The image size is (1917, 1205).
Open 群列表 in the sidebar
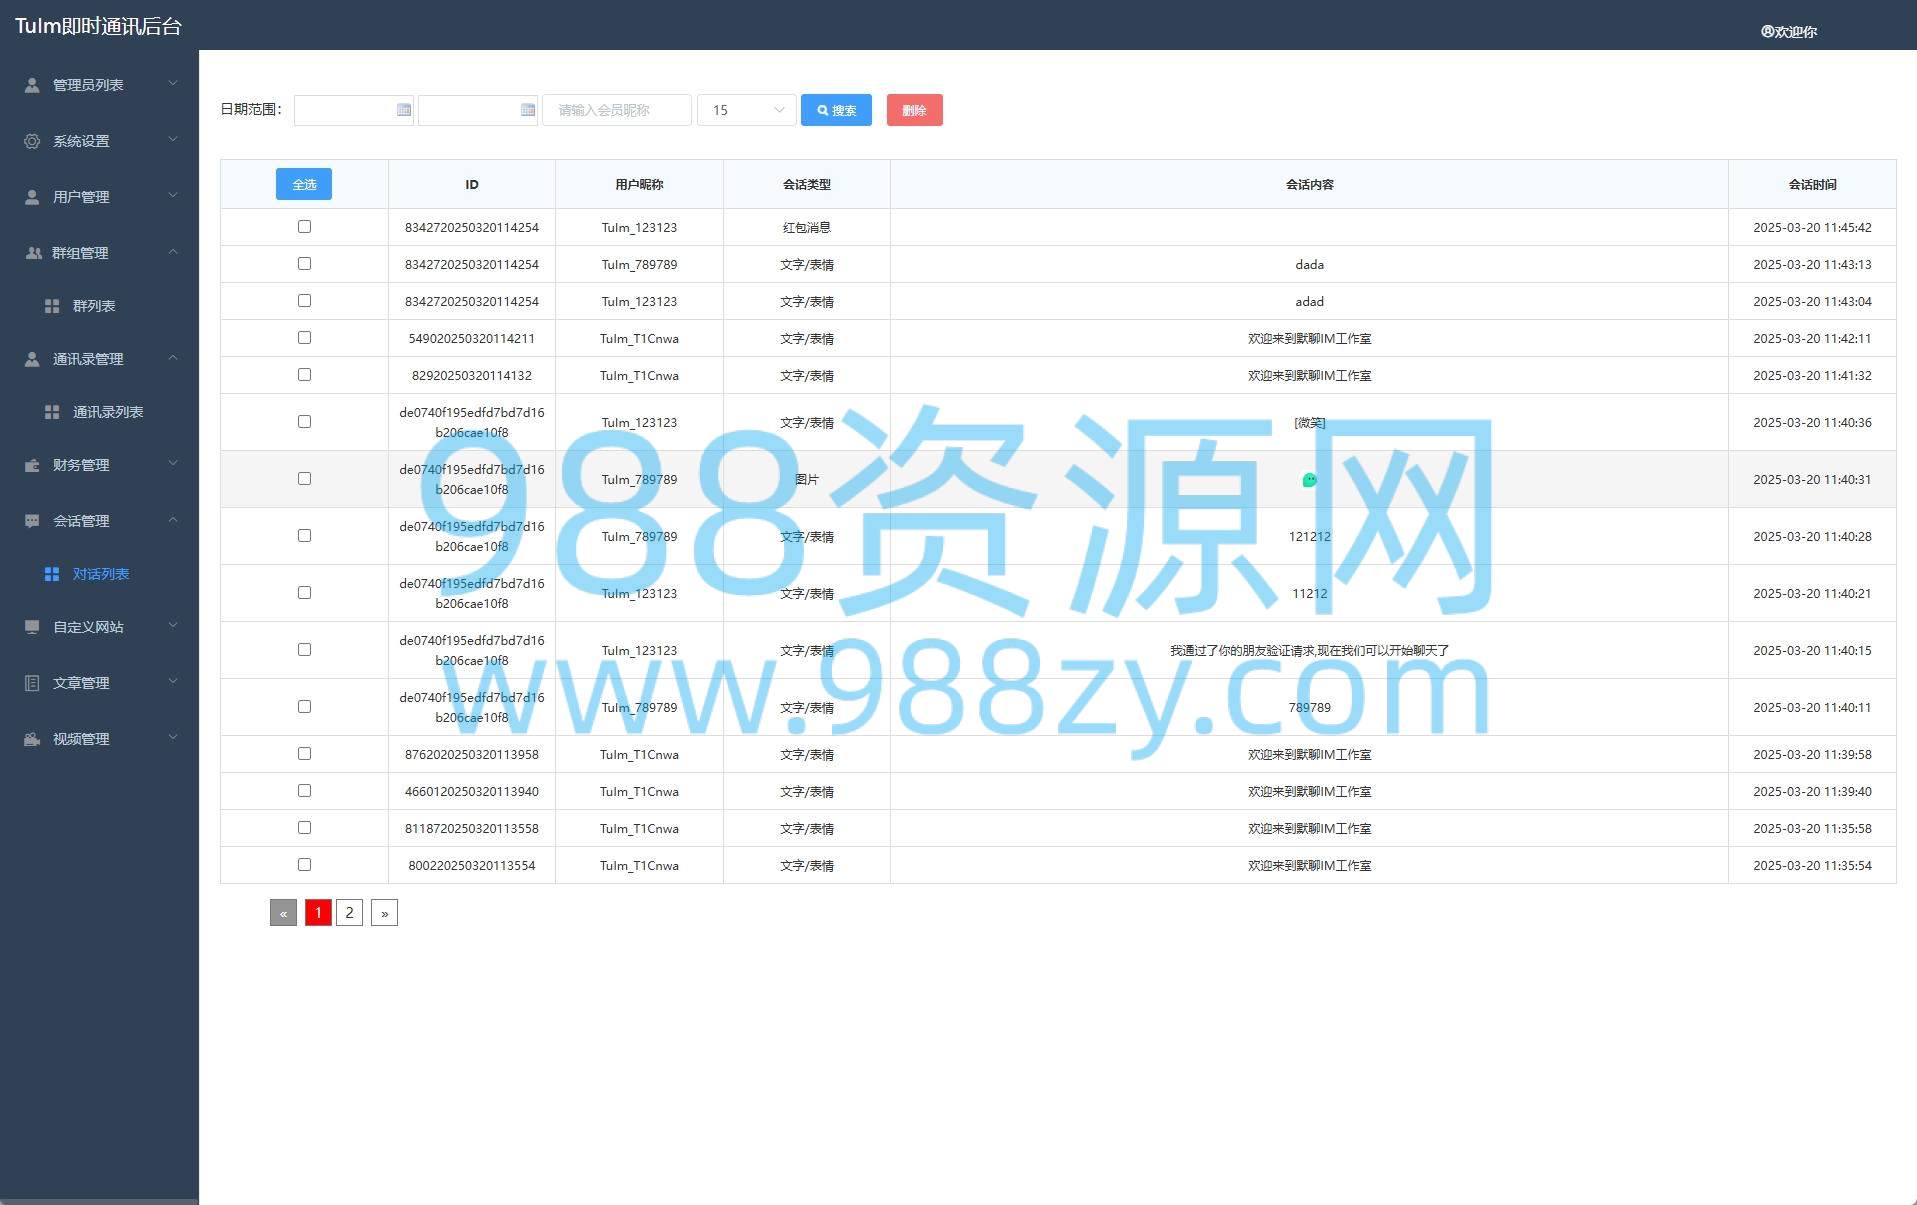[x=94, y=306]
